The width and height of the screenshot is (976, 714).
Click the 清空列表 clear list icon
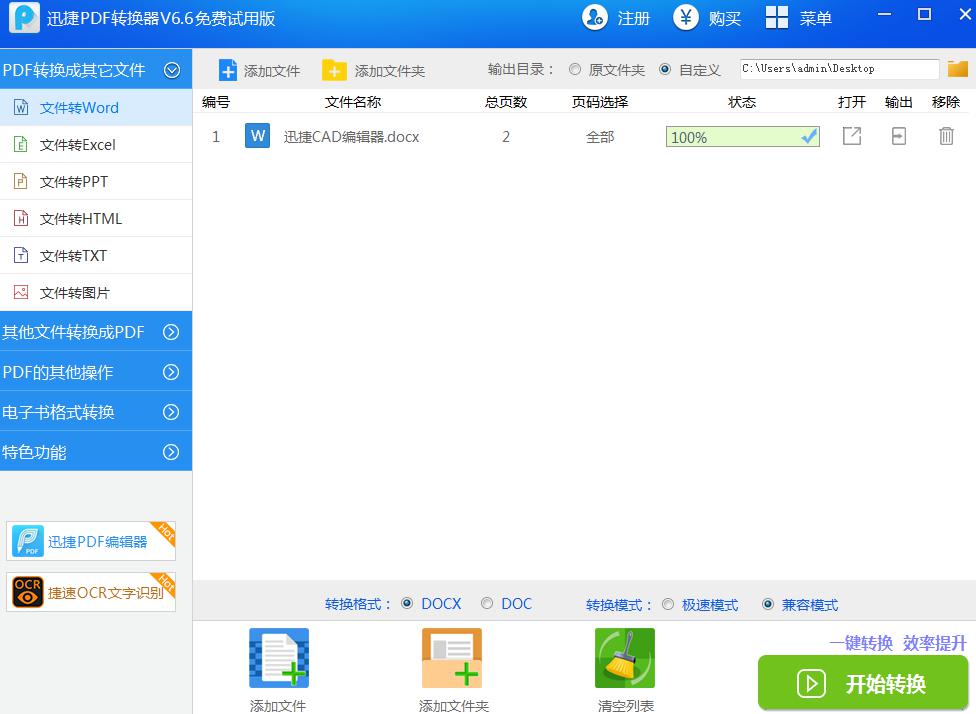624,658
